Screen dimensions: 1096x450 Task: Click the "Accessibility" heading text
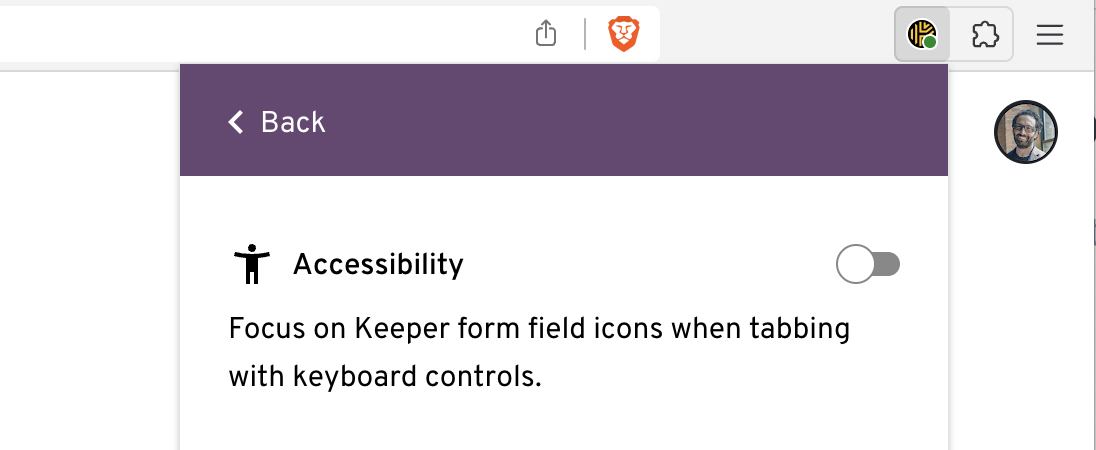tap(378, 264)
